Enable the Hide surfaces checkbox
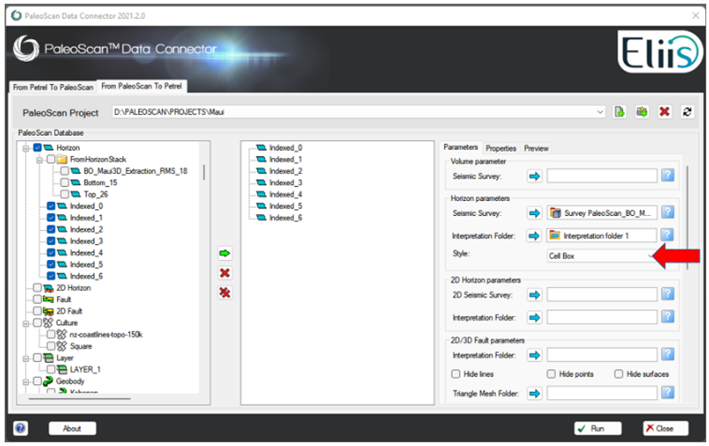Screen dimensions: 709x446 619,374
